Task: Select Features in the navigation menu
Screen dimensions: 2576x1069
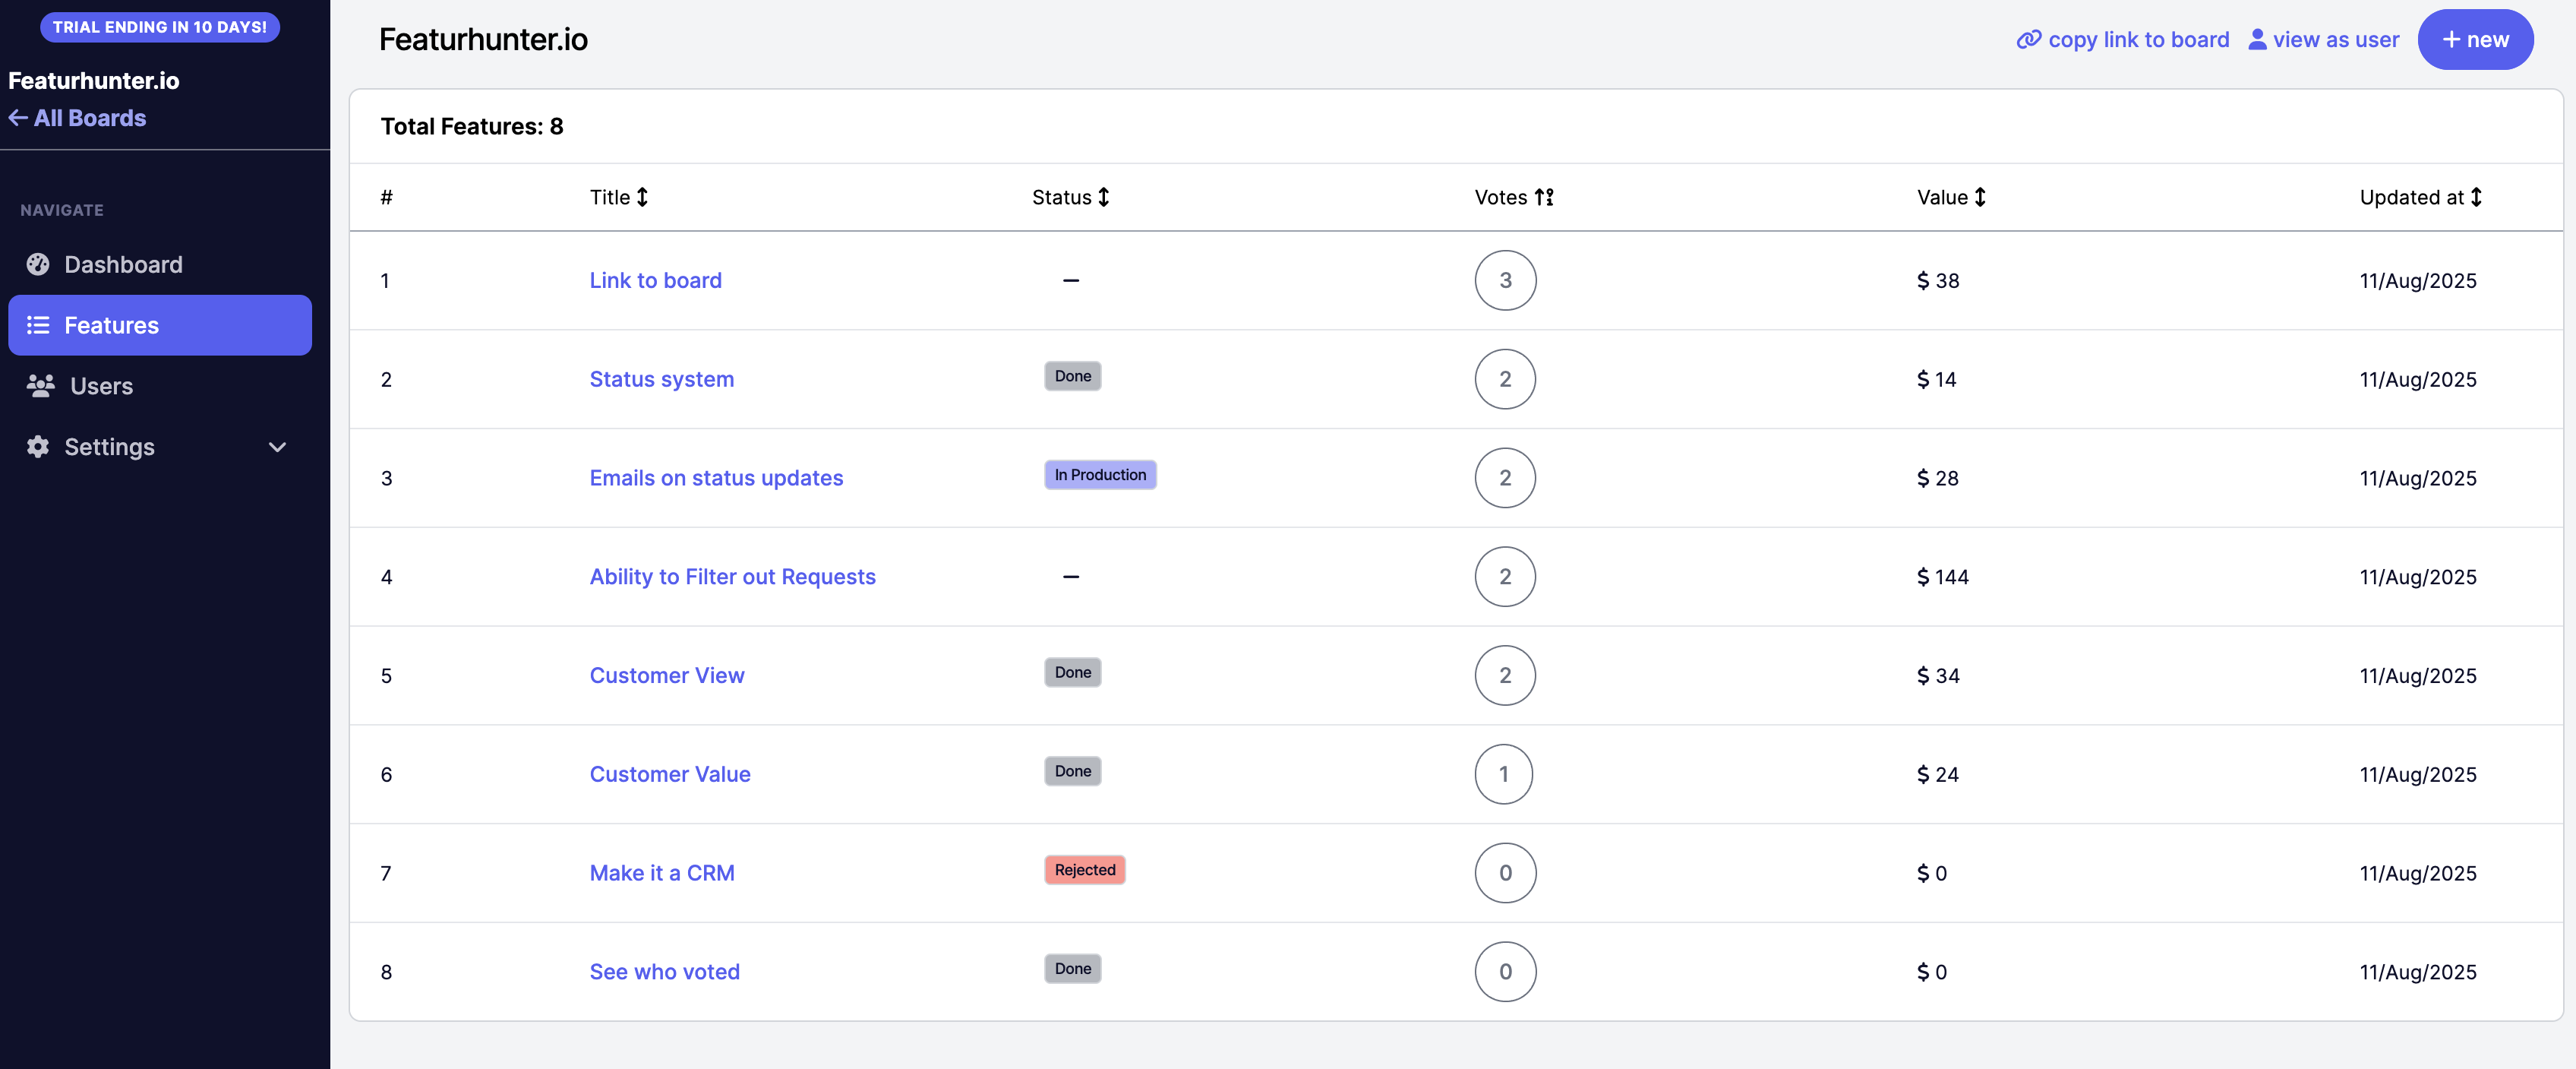Action: pyautogui.click(x=111, y=324)
